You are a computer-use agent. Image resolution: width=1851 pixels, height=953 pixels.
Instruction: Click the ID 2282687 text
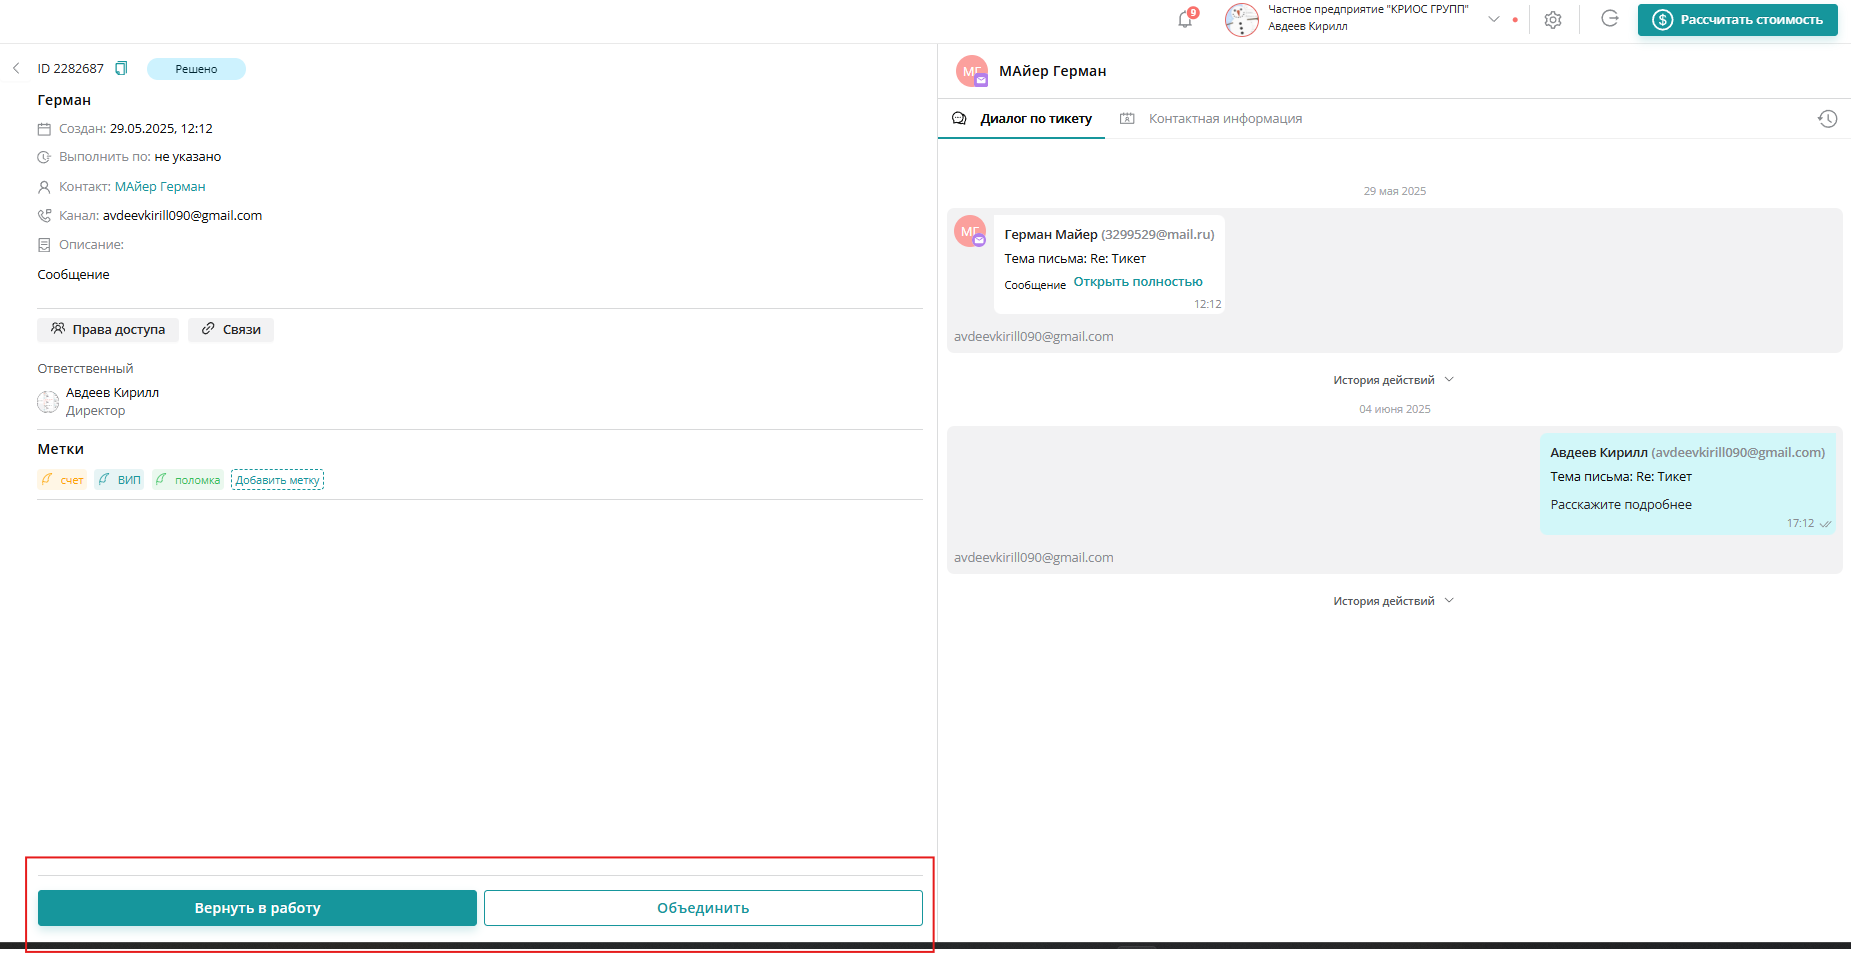click(x=71, y=69)
